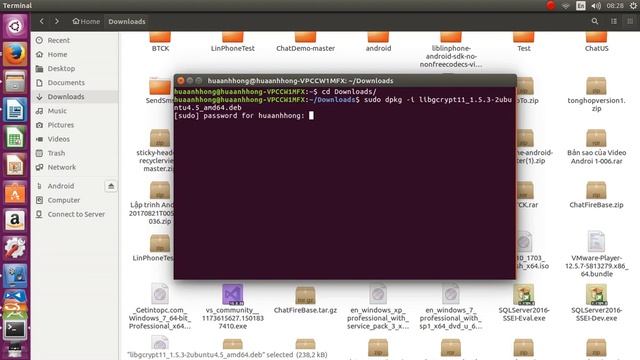Select the Bản sao của Video Androi rar
Image resolution: width=640 pixels, height=360 pixels.
click(x=596, y=138)
